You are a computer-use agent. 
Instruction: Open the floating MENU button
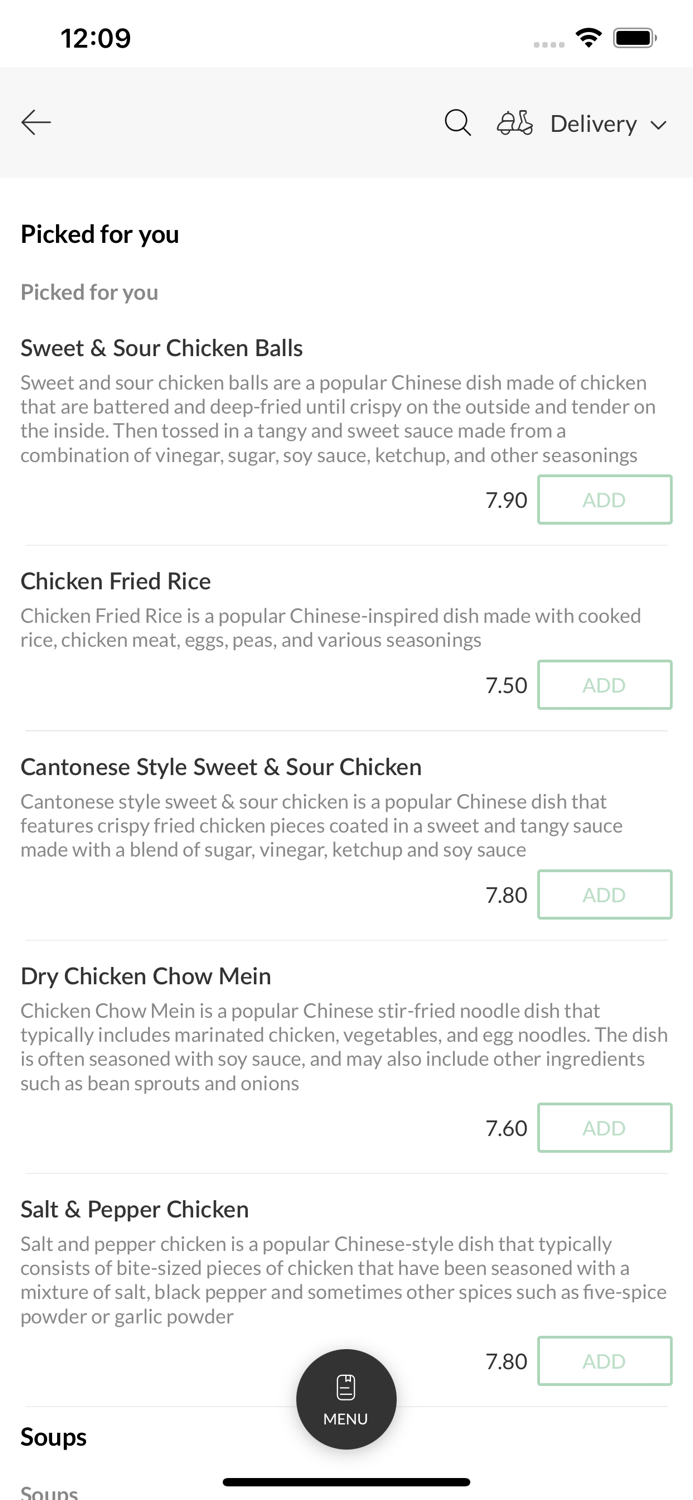346,1398
